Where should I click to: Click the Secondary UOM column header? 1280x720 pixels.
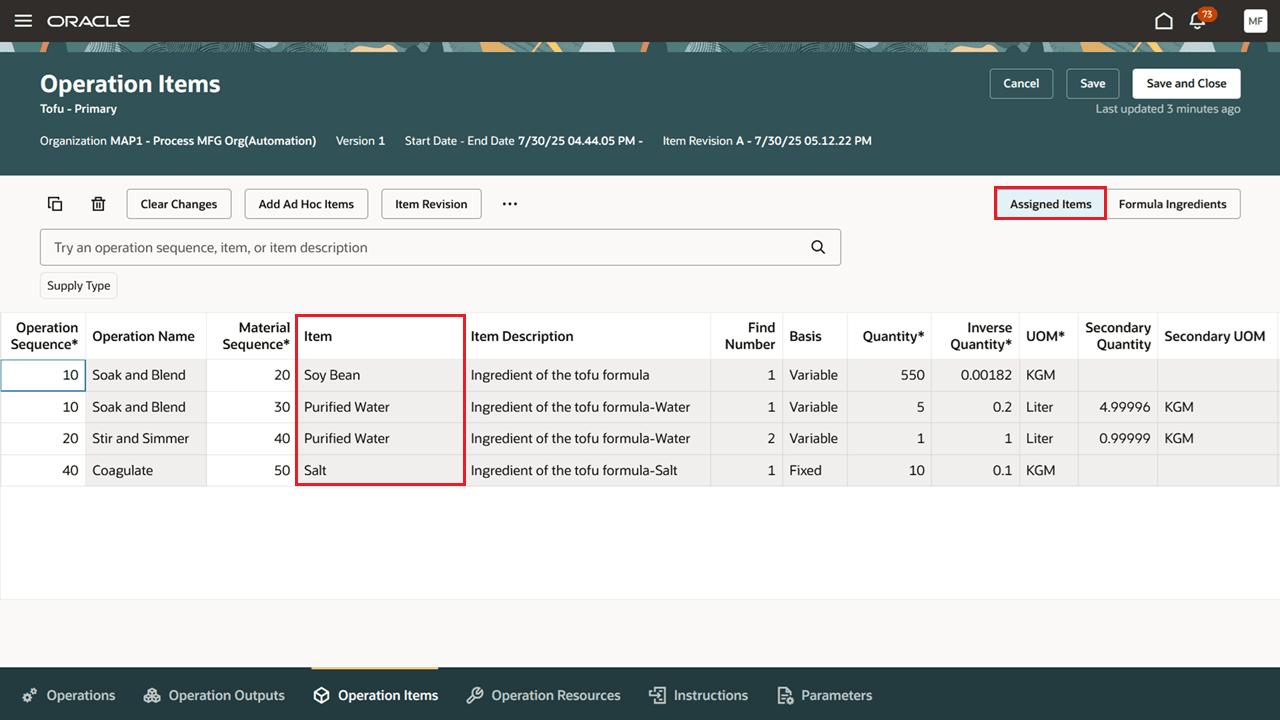pos(1216,336)
